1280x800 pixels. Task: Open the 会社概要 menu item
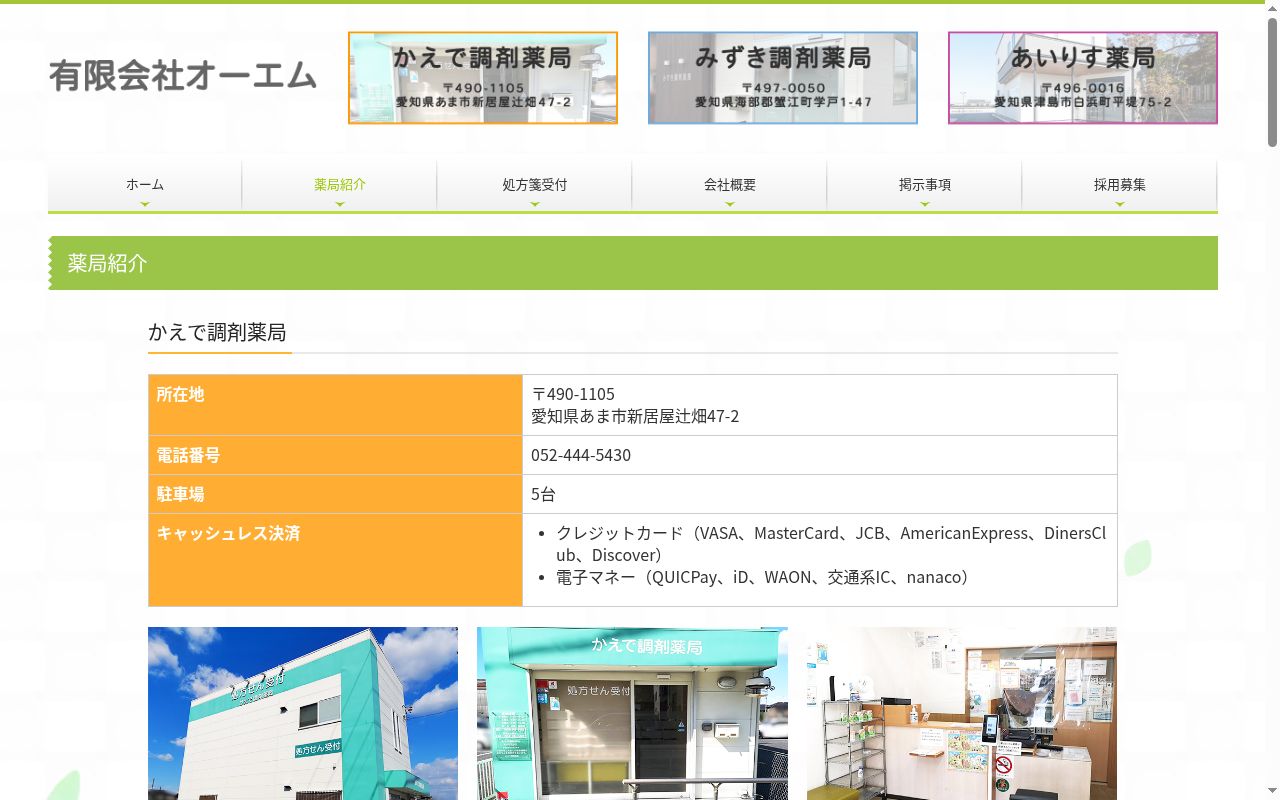coord(730,185)
